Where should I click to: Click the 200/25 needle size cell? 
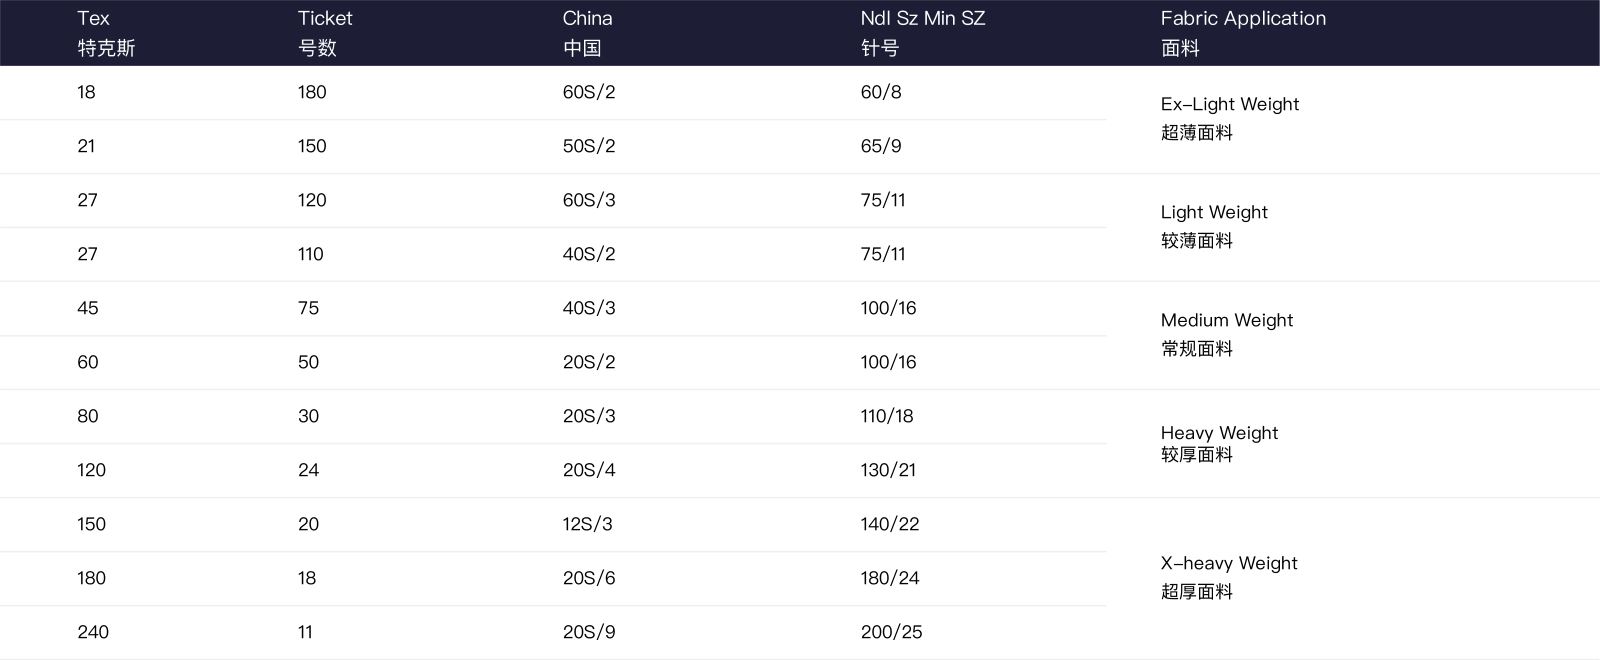point(891,632)
